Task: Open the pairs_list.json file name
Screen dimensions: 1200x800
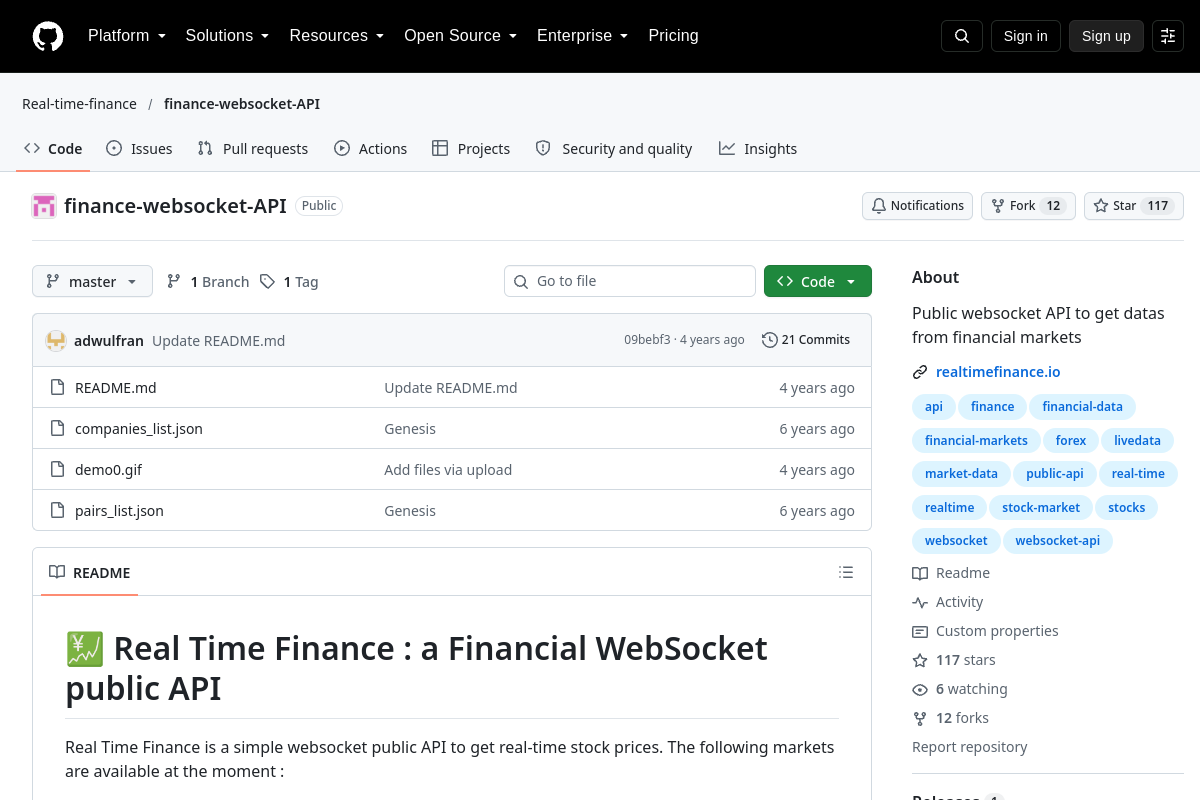Action: (119, 511)
